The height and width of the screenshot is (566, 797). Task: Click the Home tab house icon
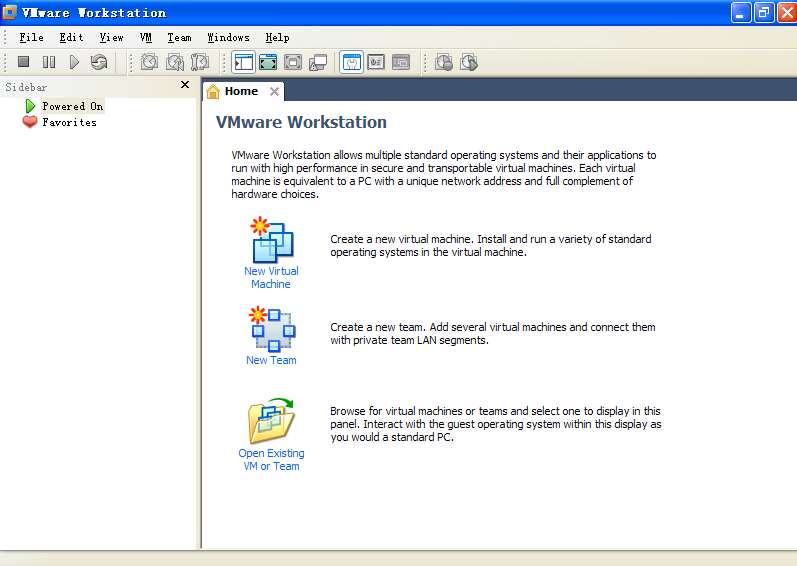(213, 91)
